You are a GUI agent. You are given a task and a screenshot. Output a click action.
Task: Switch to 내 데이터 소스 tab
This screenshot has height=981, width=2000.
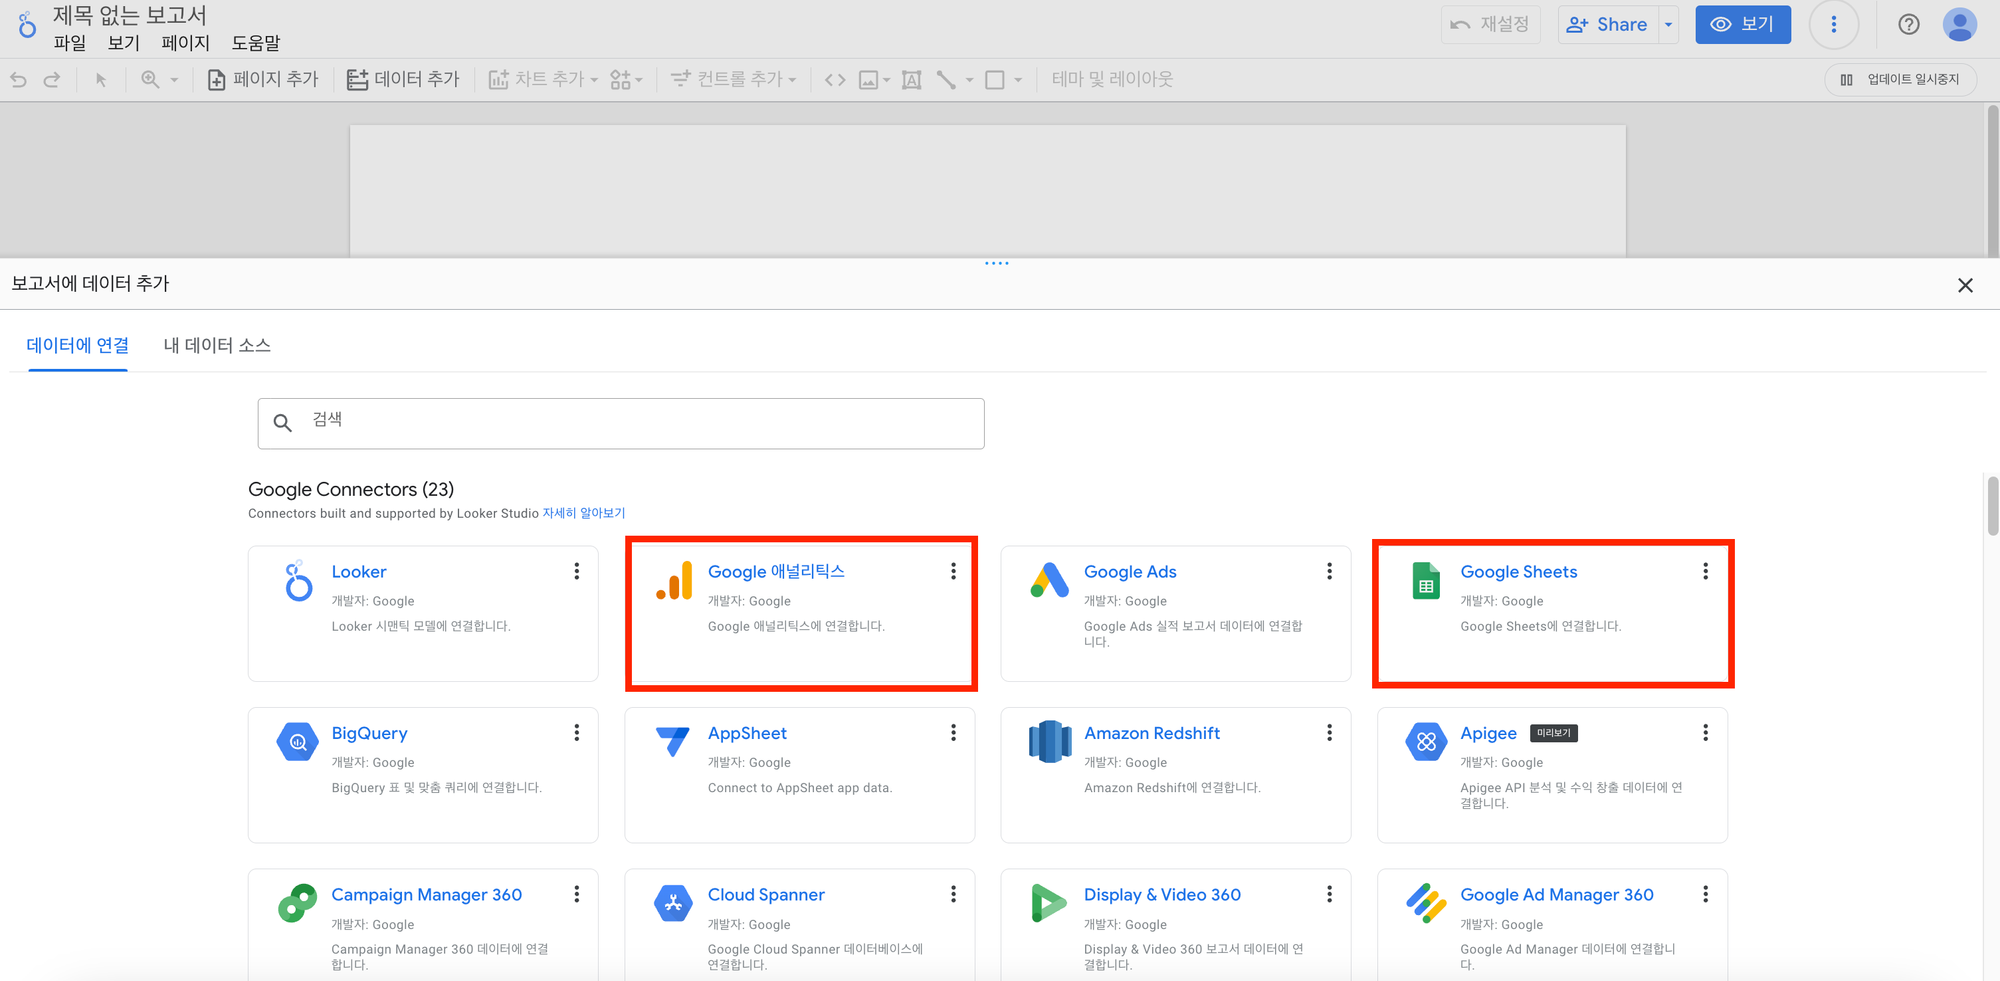click(x=217, y=345)
